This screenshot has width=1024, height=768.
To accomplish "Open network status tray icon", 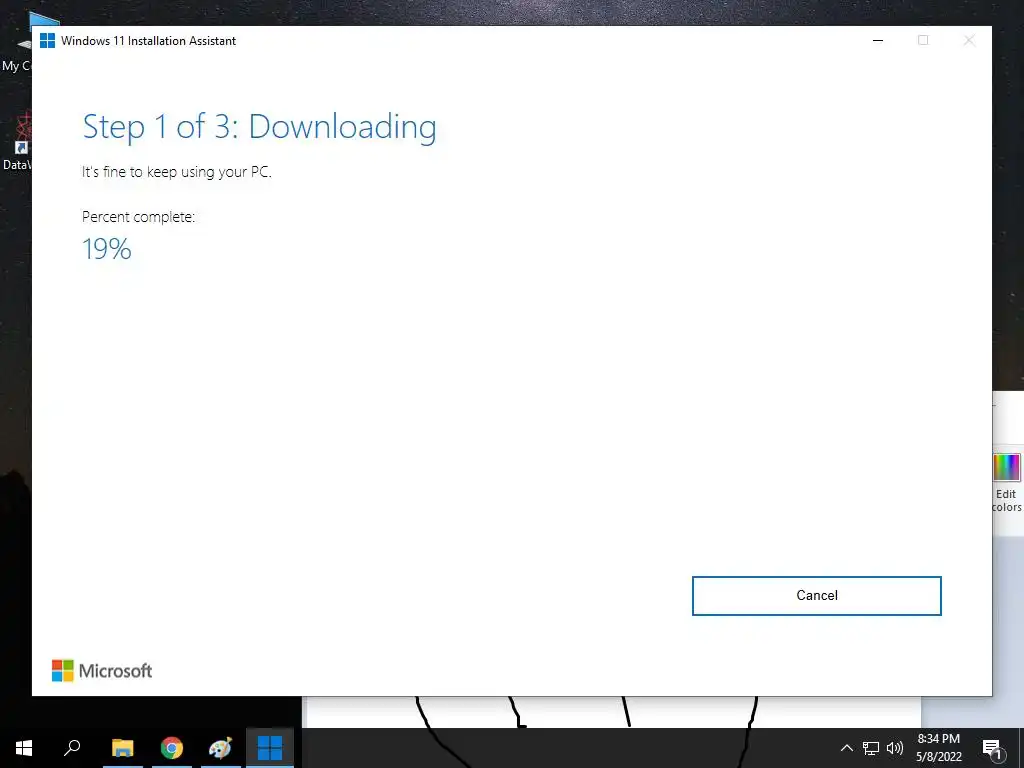I will (x=871, y=748).
